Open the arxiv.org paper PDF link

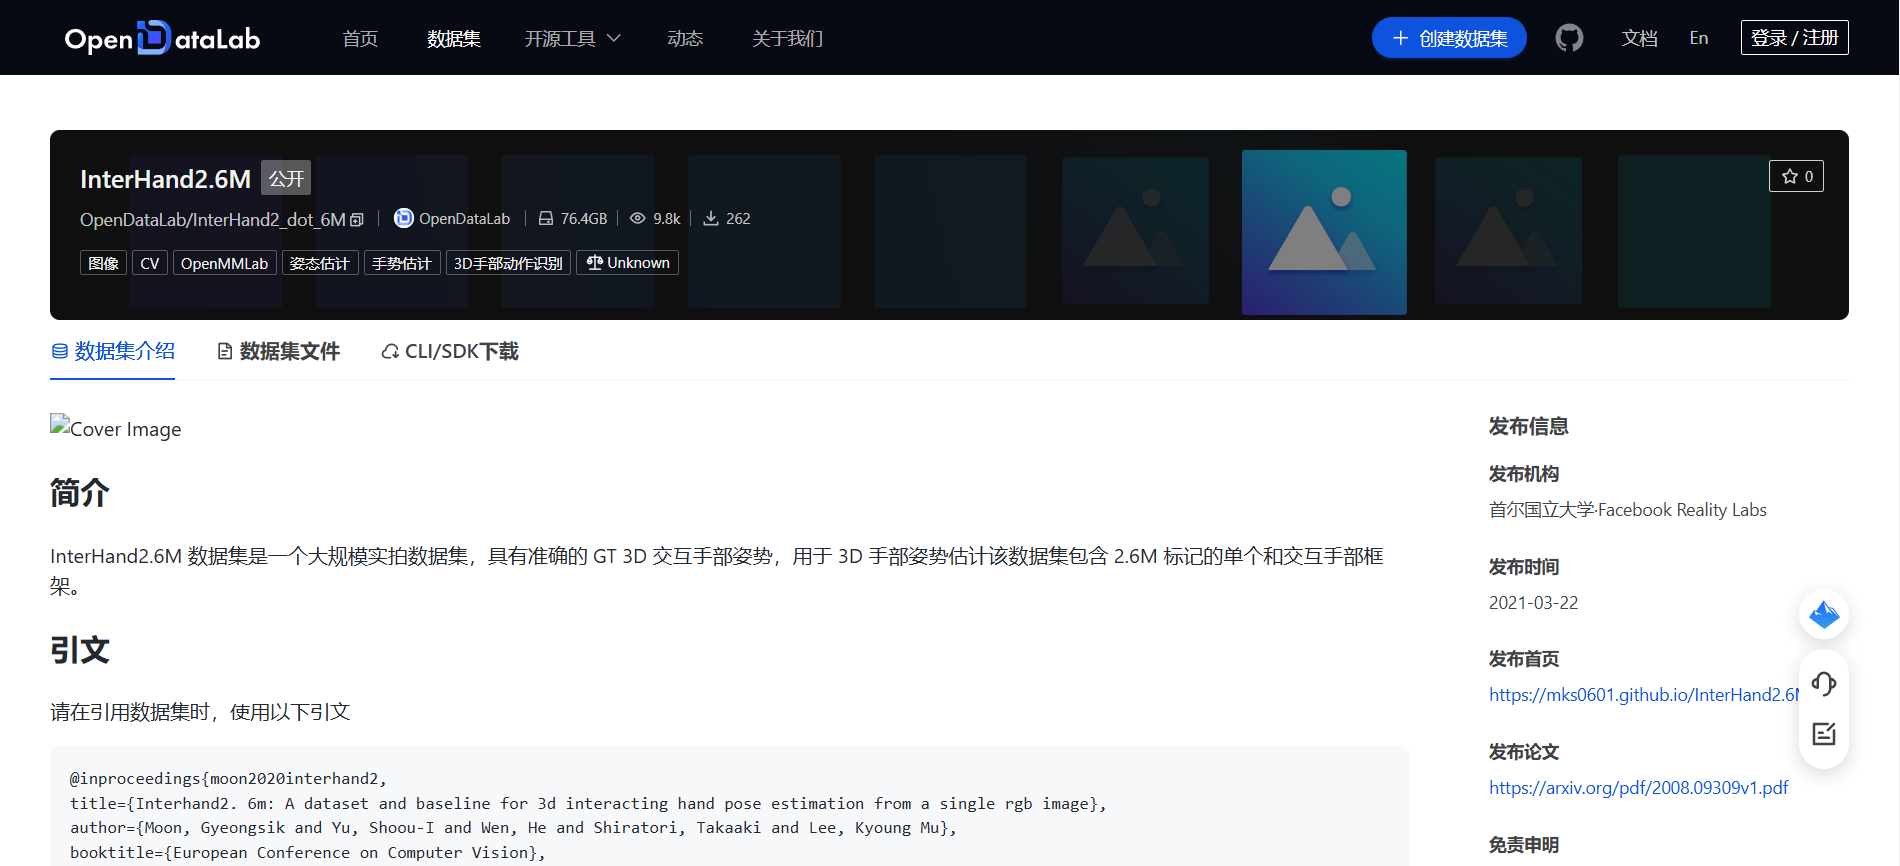click(1638, 788)
